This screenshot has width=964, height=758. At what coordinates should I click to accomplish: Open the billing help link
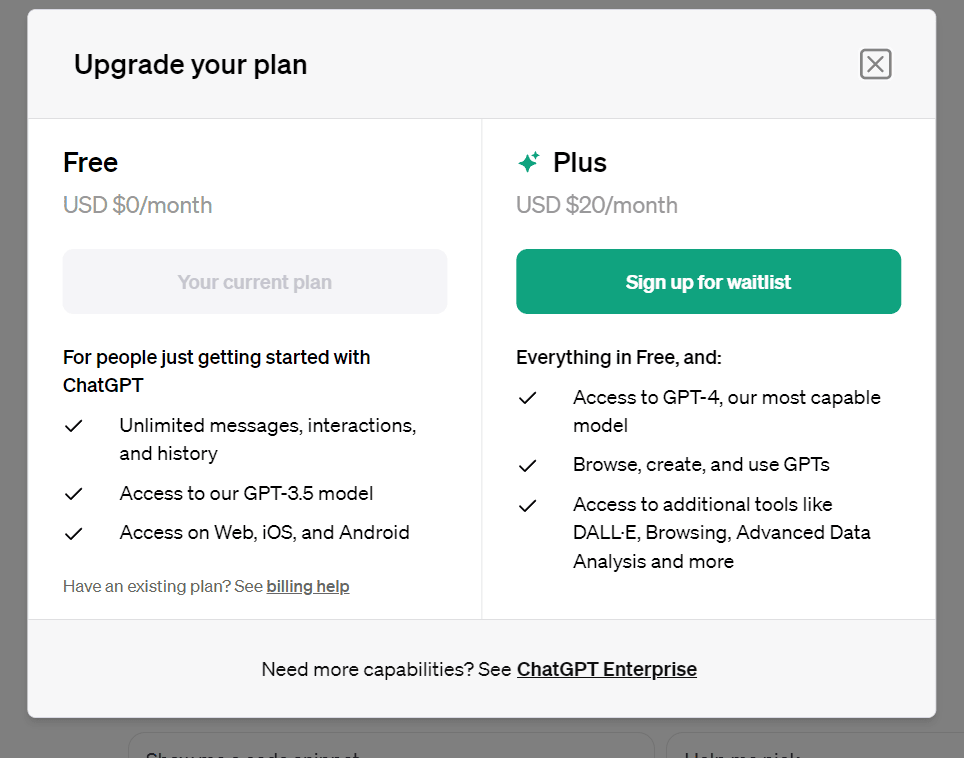click(x=308, y=587)
